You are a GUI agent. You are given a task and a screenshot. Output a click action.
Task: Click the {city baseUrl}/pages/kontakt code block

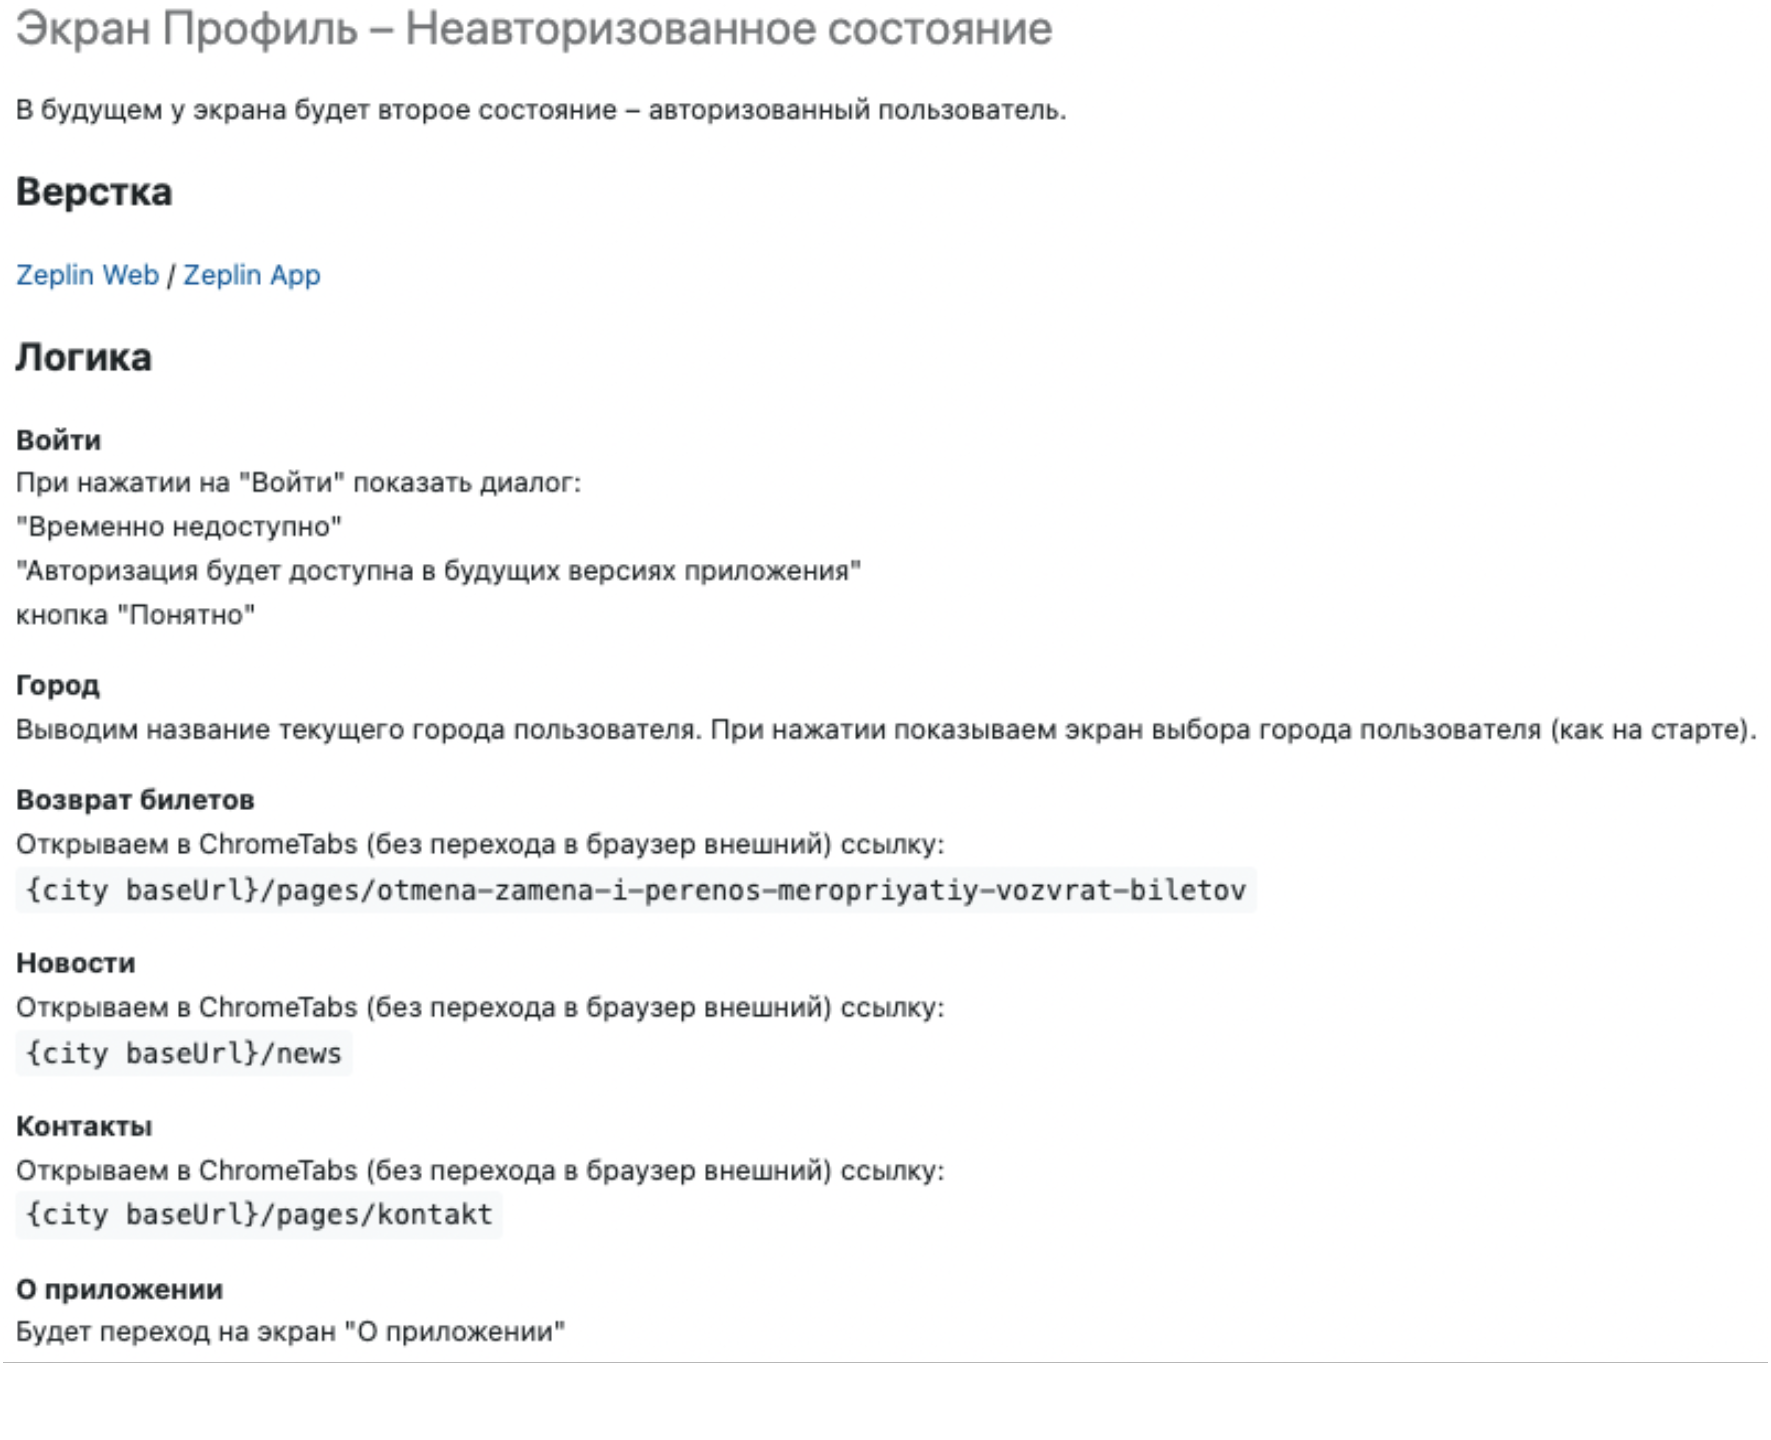coord(259,1214)
